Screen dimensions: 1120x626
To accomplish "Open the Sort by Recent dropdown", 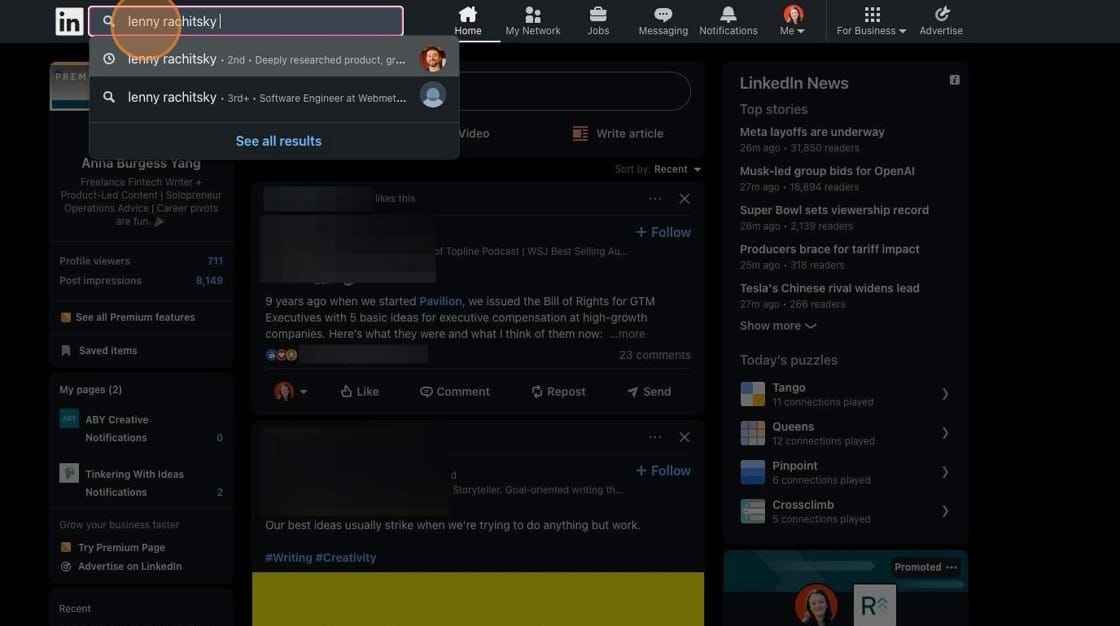I will pyautogui.click(x=677, y=169).
